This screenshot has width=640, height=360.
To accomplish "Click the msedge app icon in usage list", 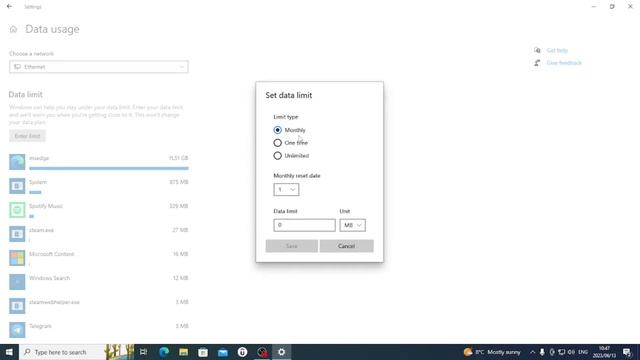I will 17,162.
